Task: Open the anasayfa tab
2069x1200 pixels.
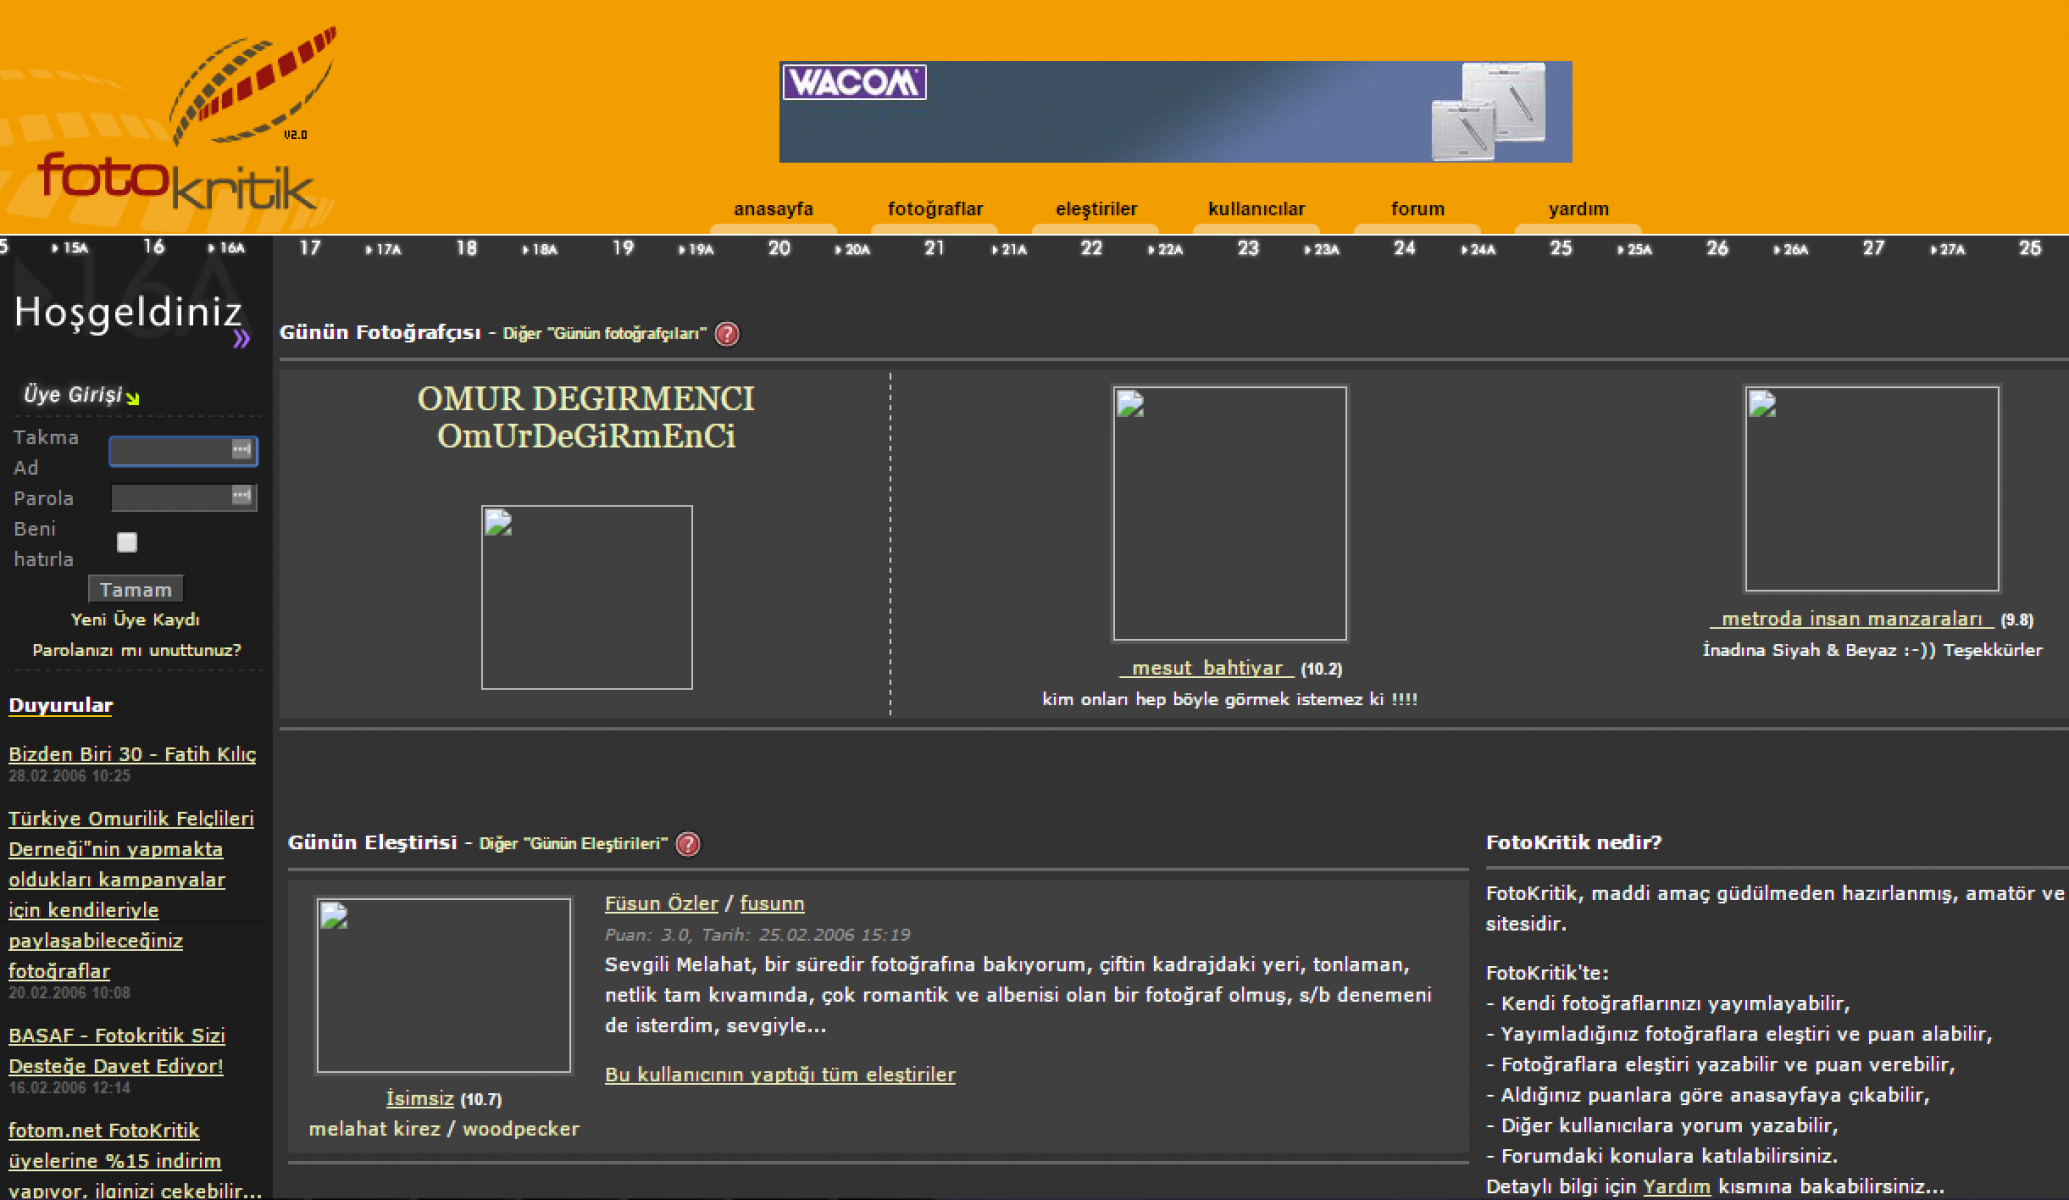Action: (773, 209)
